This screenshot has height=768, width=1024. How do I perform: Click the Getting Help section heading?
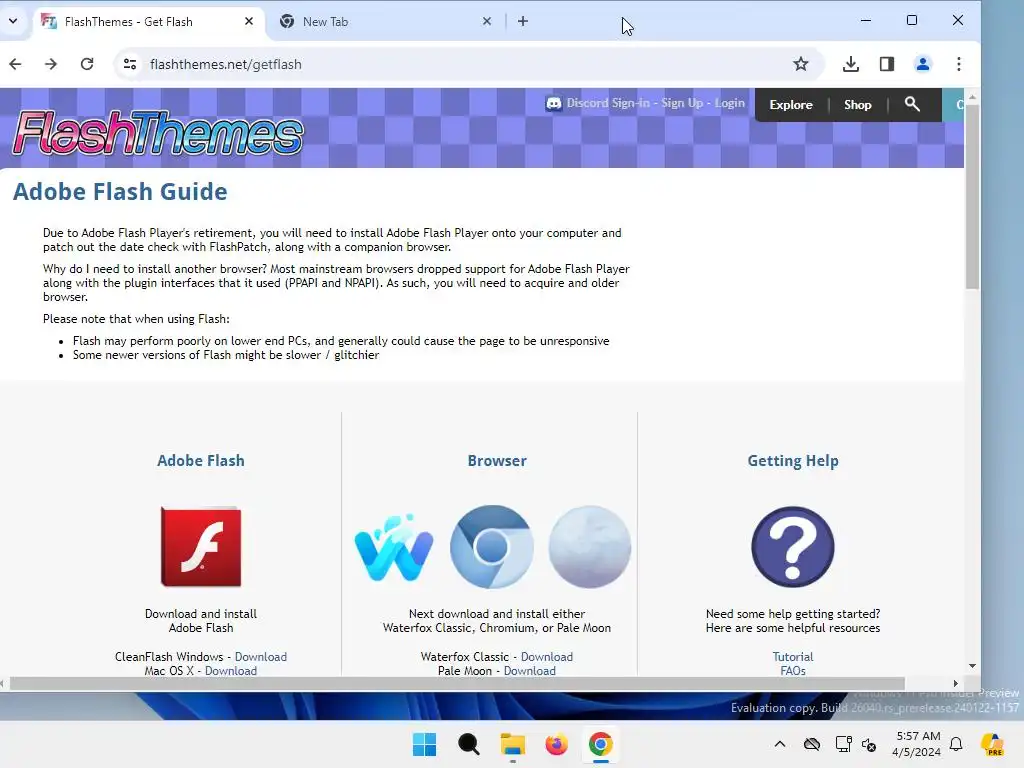(x=793, y=461)
